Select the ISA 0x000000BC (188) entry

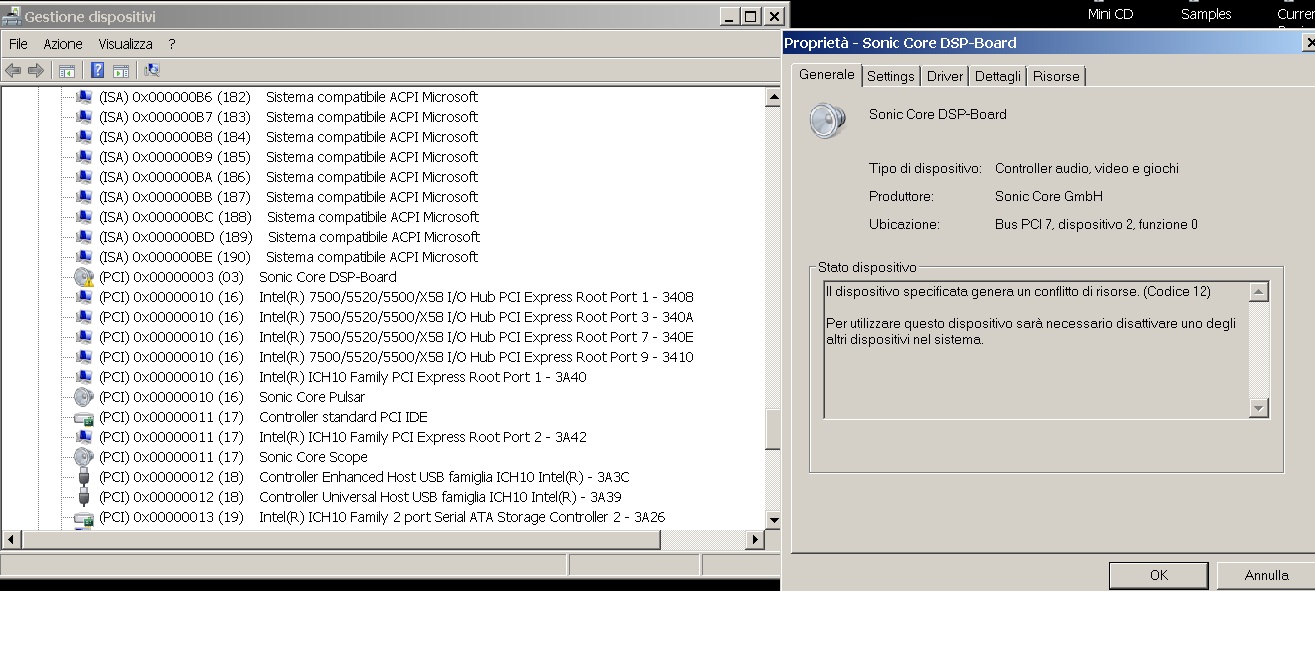pyautogui.click(x=288, y=217)
